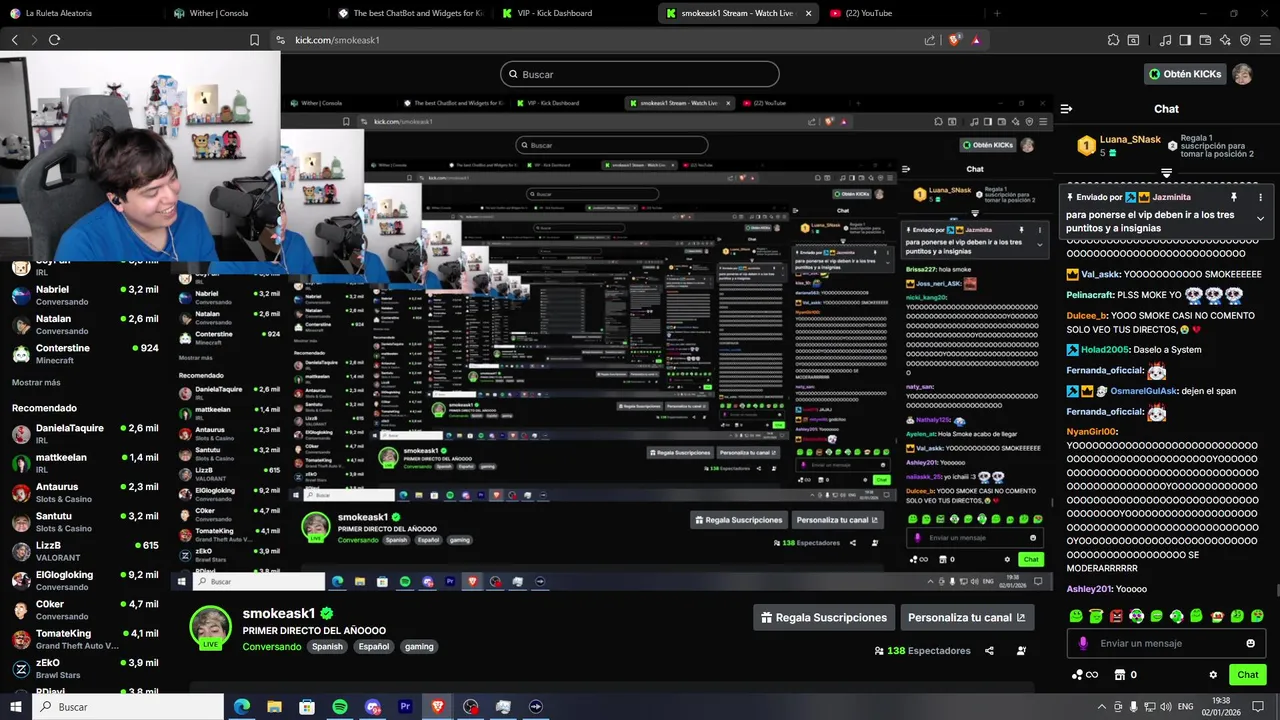
Task: Bookmark this page icon in address bar
Action: pos(254,40)
